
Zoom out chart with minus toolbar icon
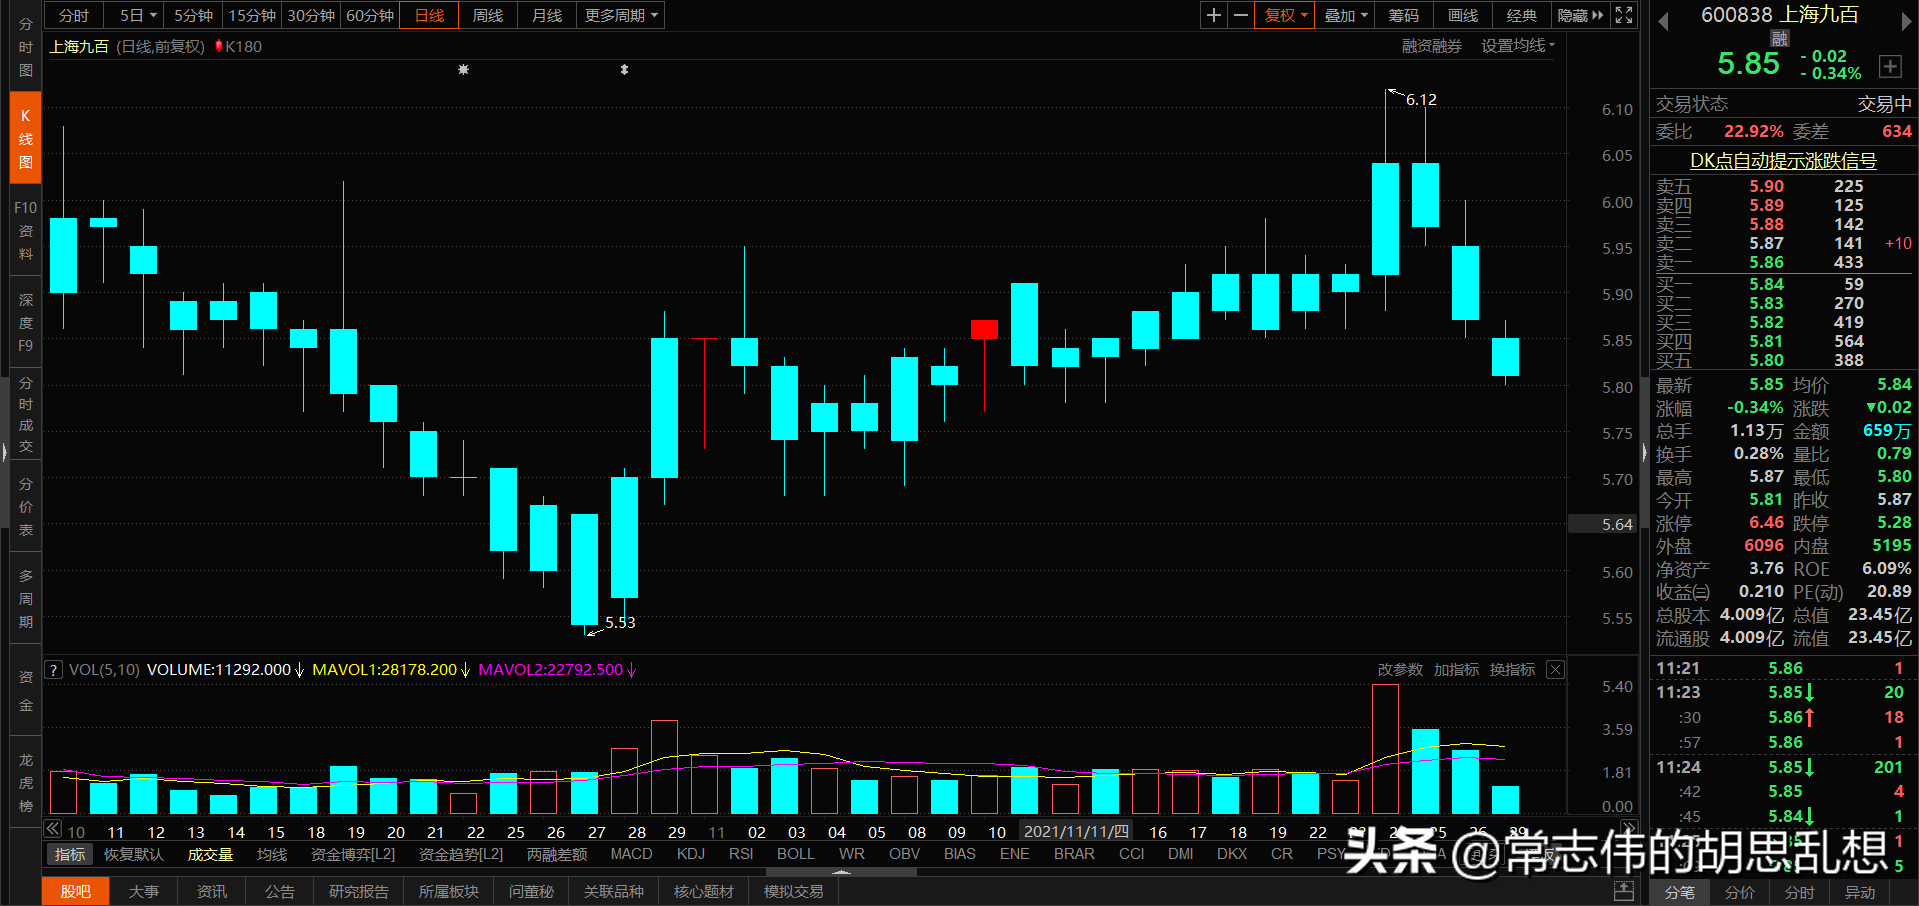click(1240, 15)
